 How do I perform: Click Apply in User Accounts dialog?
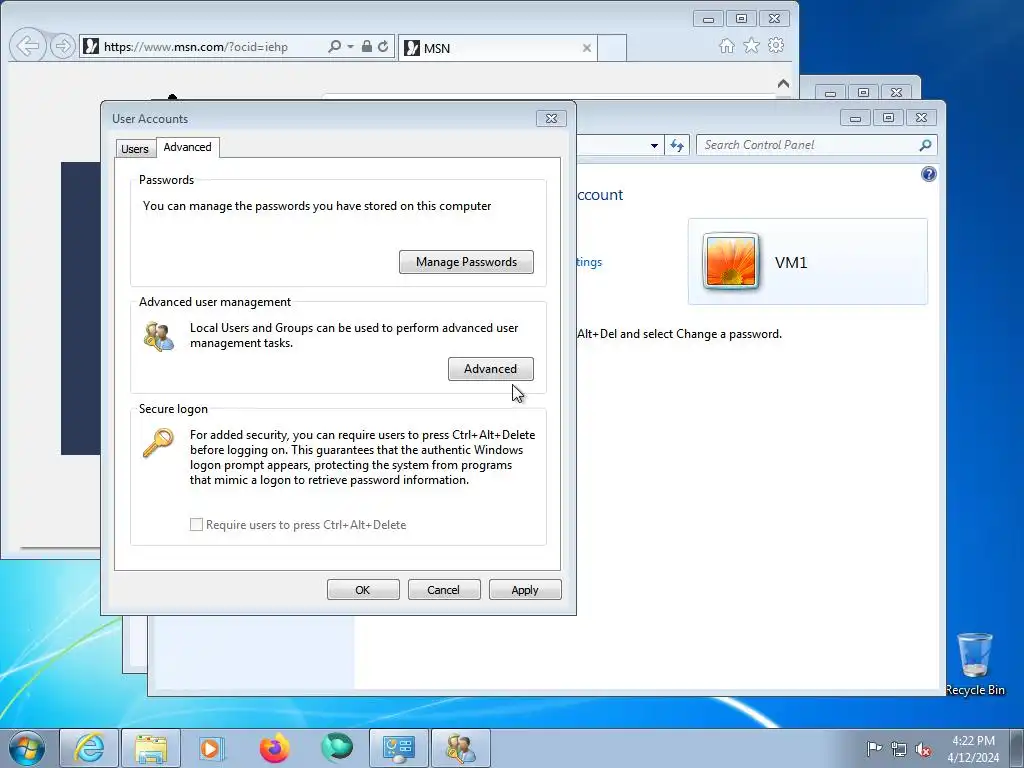pyautogui.click(x=525, y=590)
